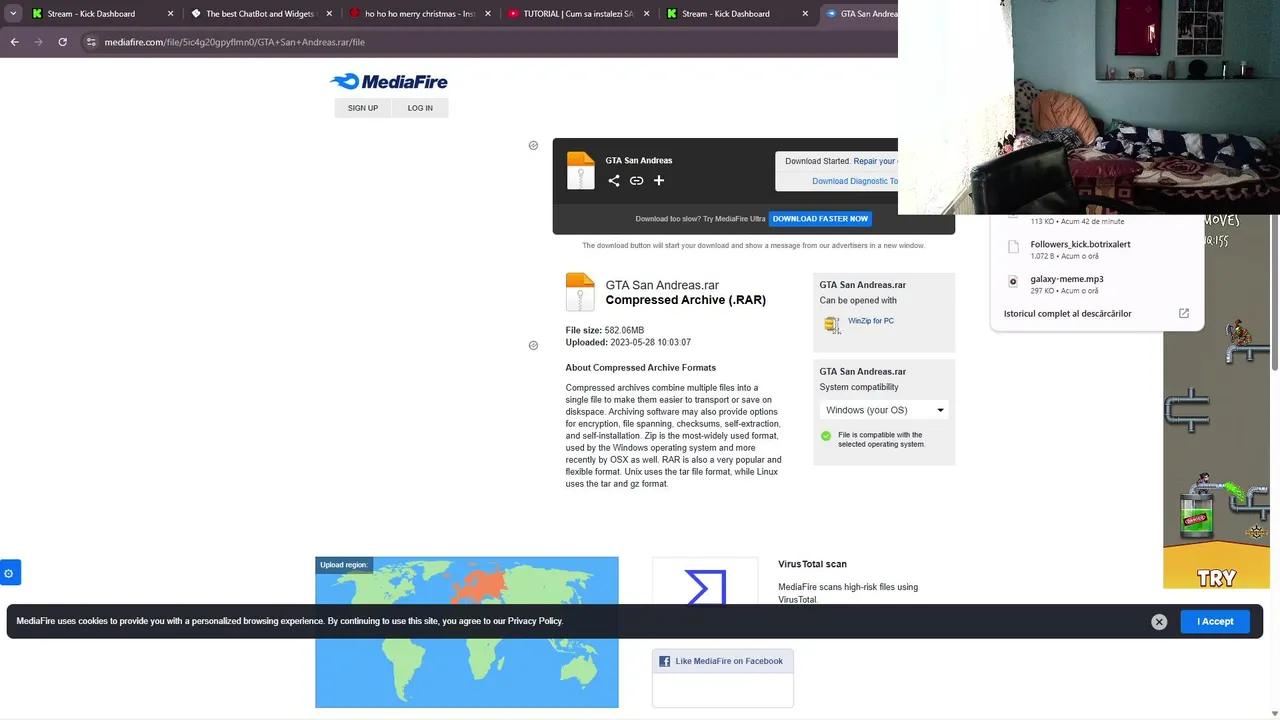Viewport: 1280px width, 720px height.
Task: Click the TRY game advertisement banner
Action: coord(1217,402)
